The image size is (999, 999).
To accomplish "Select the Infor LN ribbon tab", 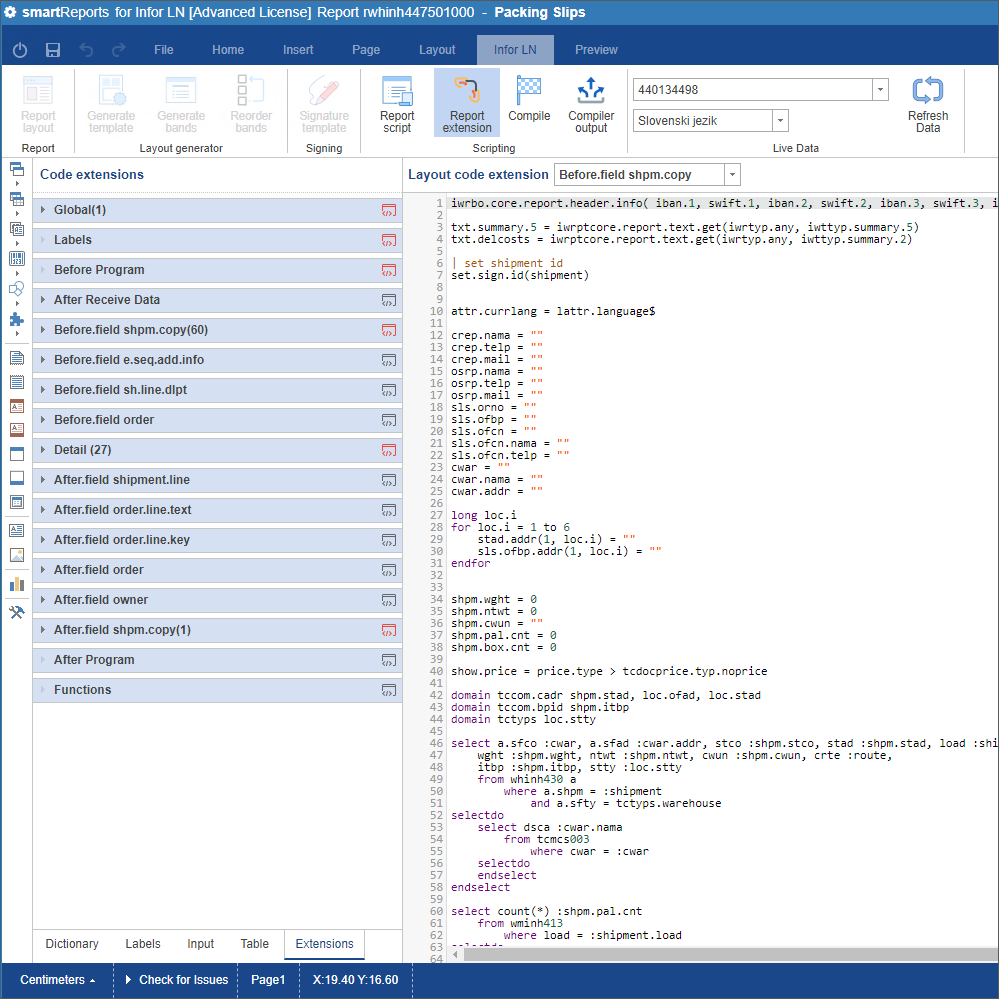I will click(x=515, y=50).
